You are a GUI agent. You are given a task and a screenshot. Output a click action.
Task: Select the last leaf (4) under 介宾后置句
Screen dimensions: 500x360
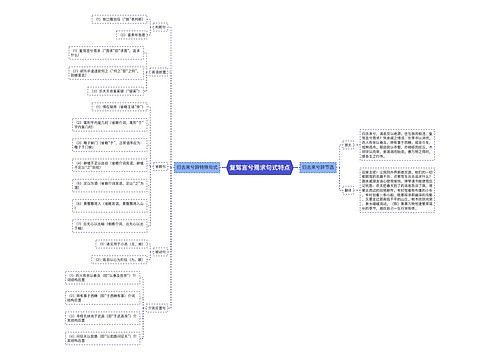click(x=102, y=338)
